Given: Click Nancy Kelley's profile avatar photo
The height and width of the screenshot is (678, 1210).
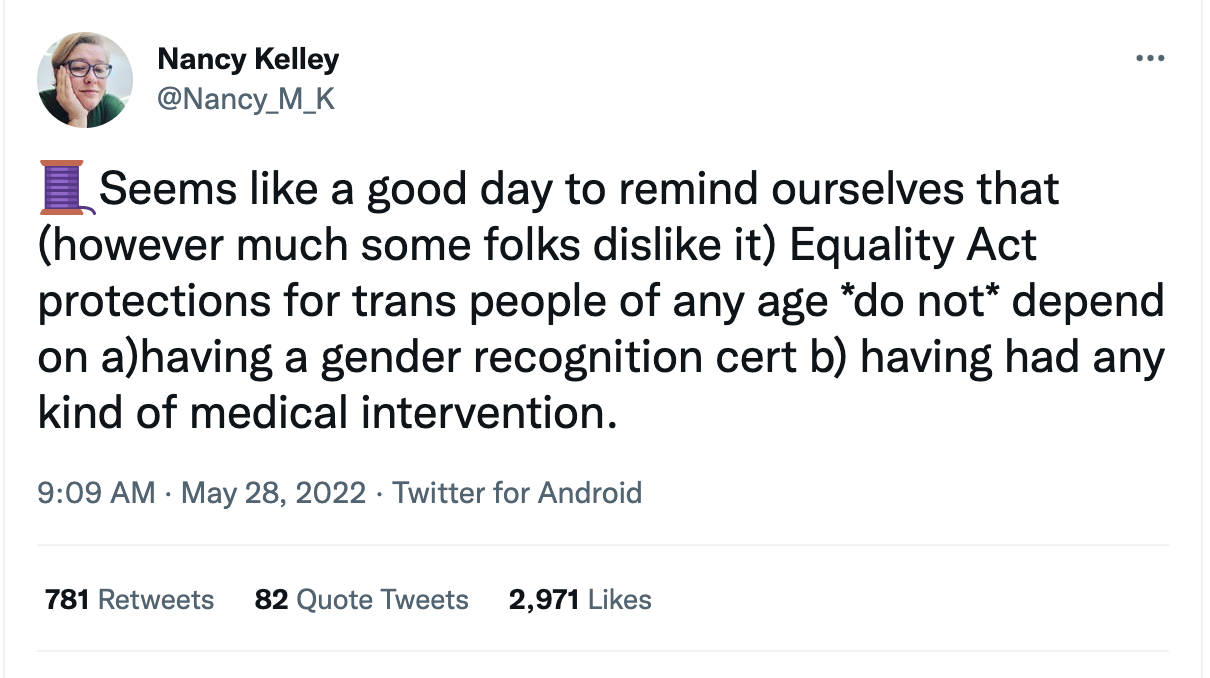Looking at the screenshot, I should click(85, 80).
